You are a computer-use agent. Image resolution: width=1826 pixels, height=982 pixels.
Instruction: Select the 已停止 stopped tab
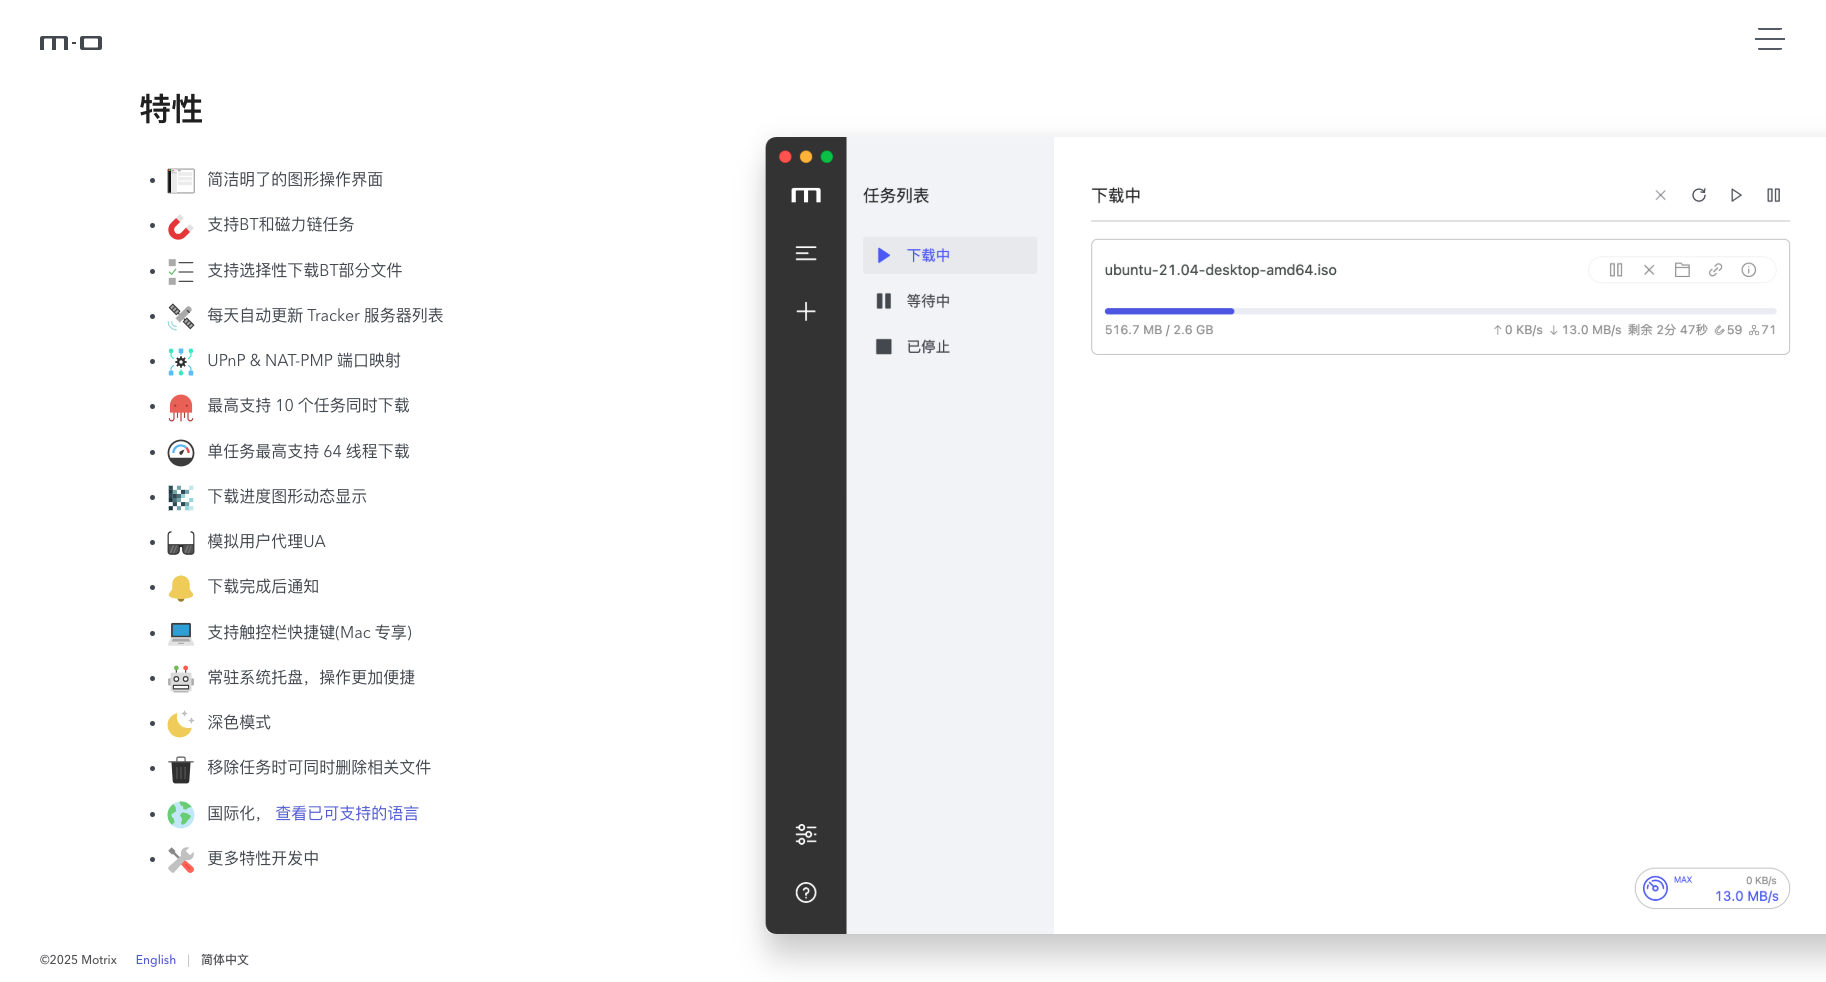950,347
